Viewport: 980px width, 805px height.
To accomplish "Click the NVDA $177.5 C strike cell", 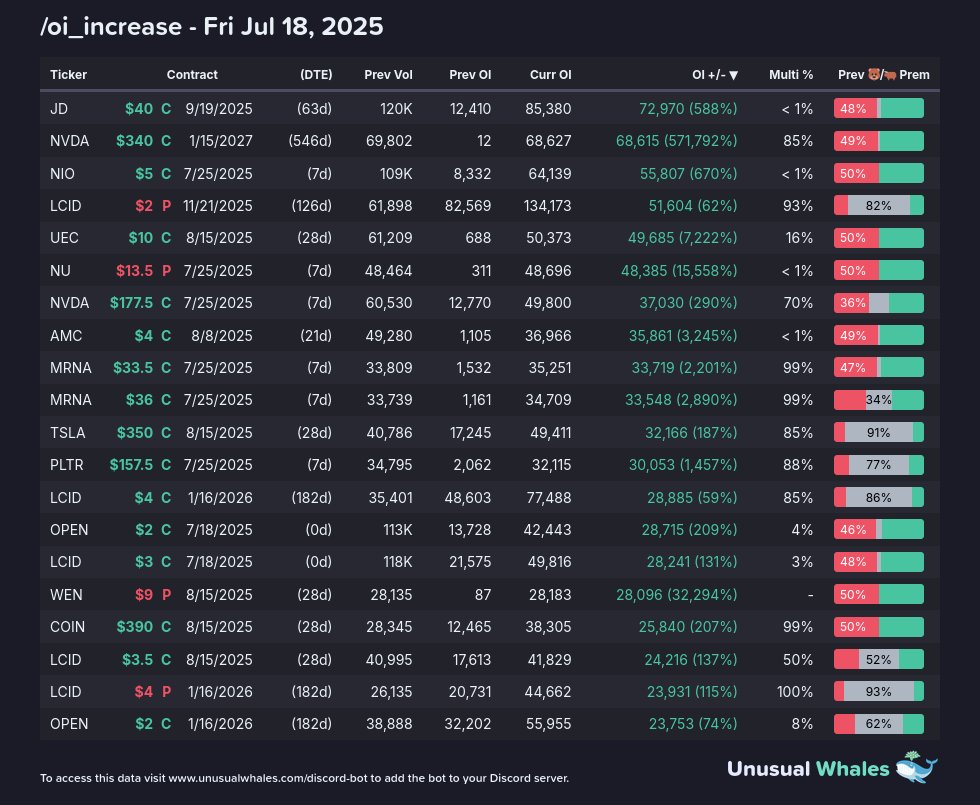I will [x=141, y=302].
